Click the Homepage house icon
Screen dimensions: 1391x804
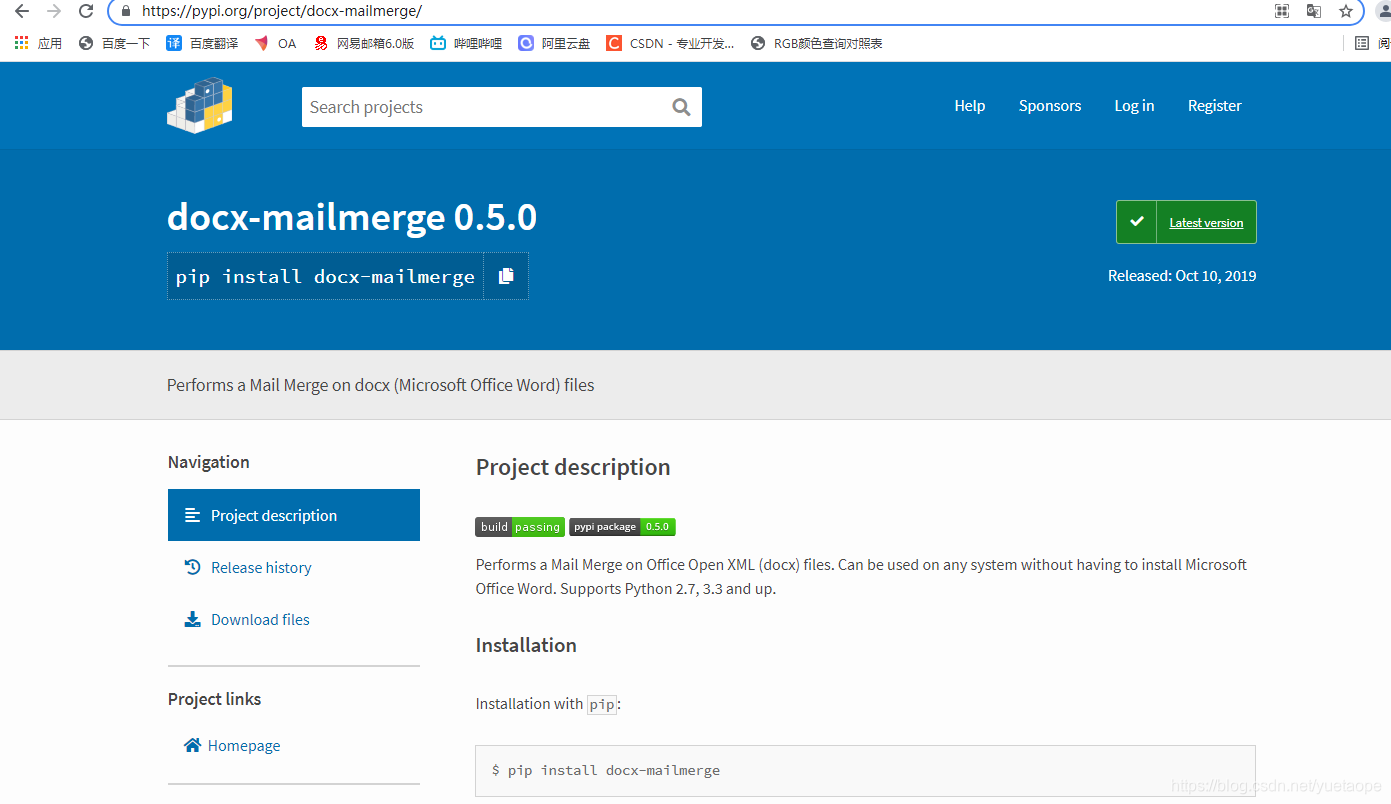point(193,745)
